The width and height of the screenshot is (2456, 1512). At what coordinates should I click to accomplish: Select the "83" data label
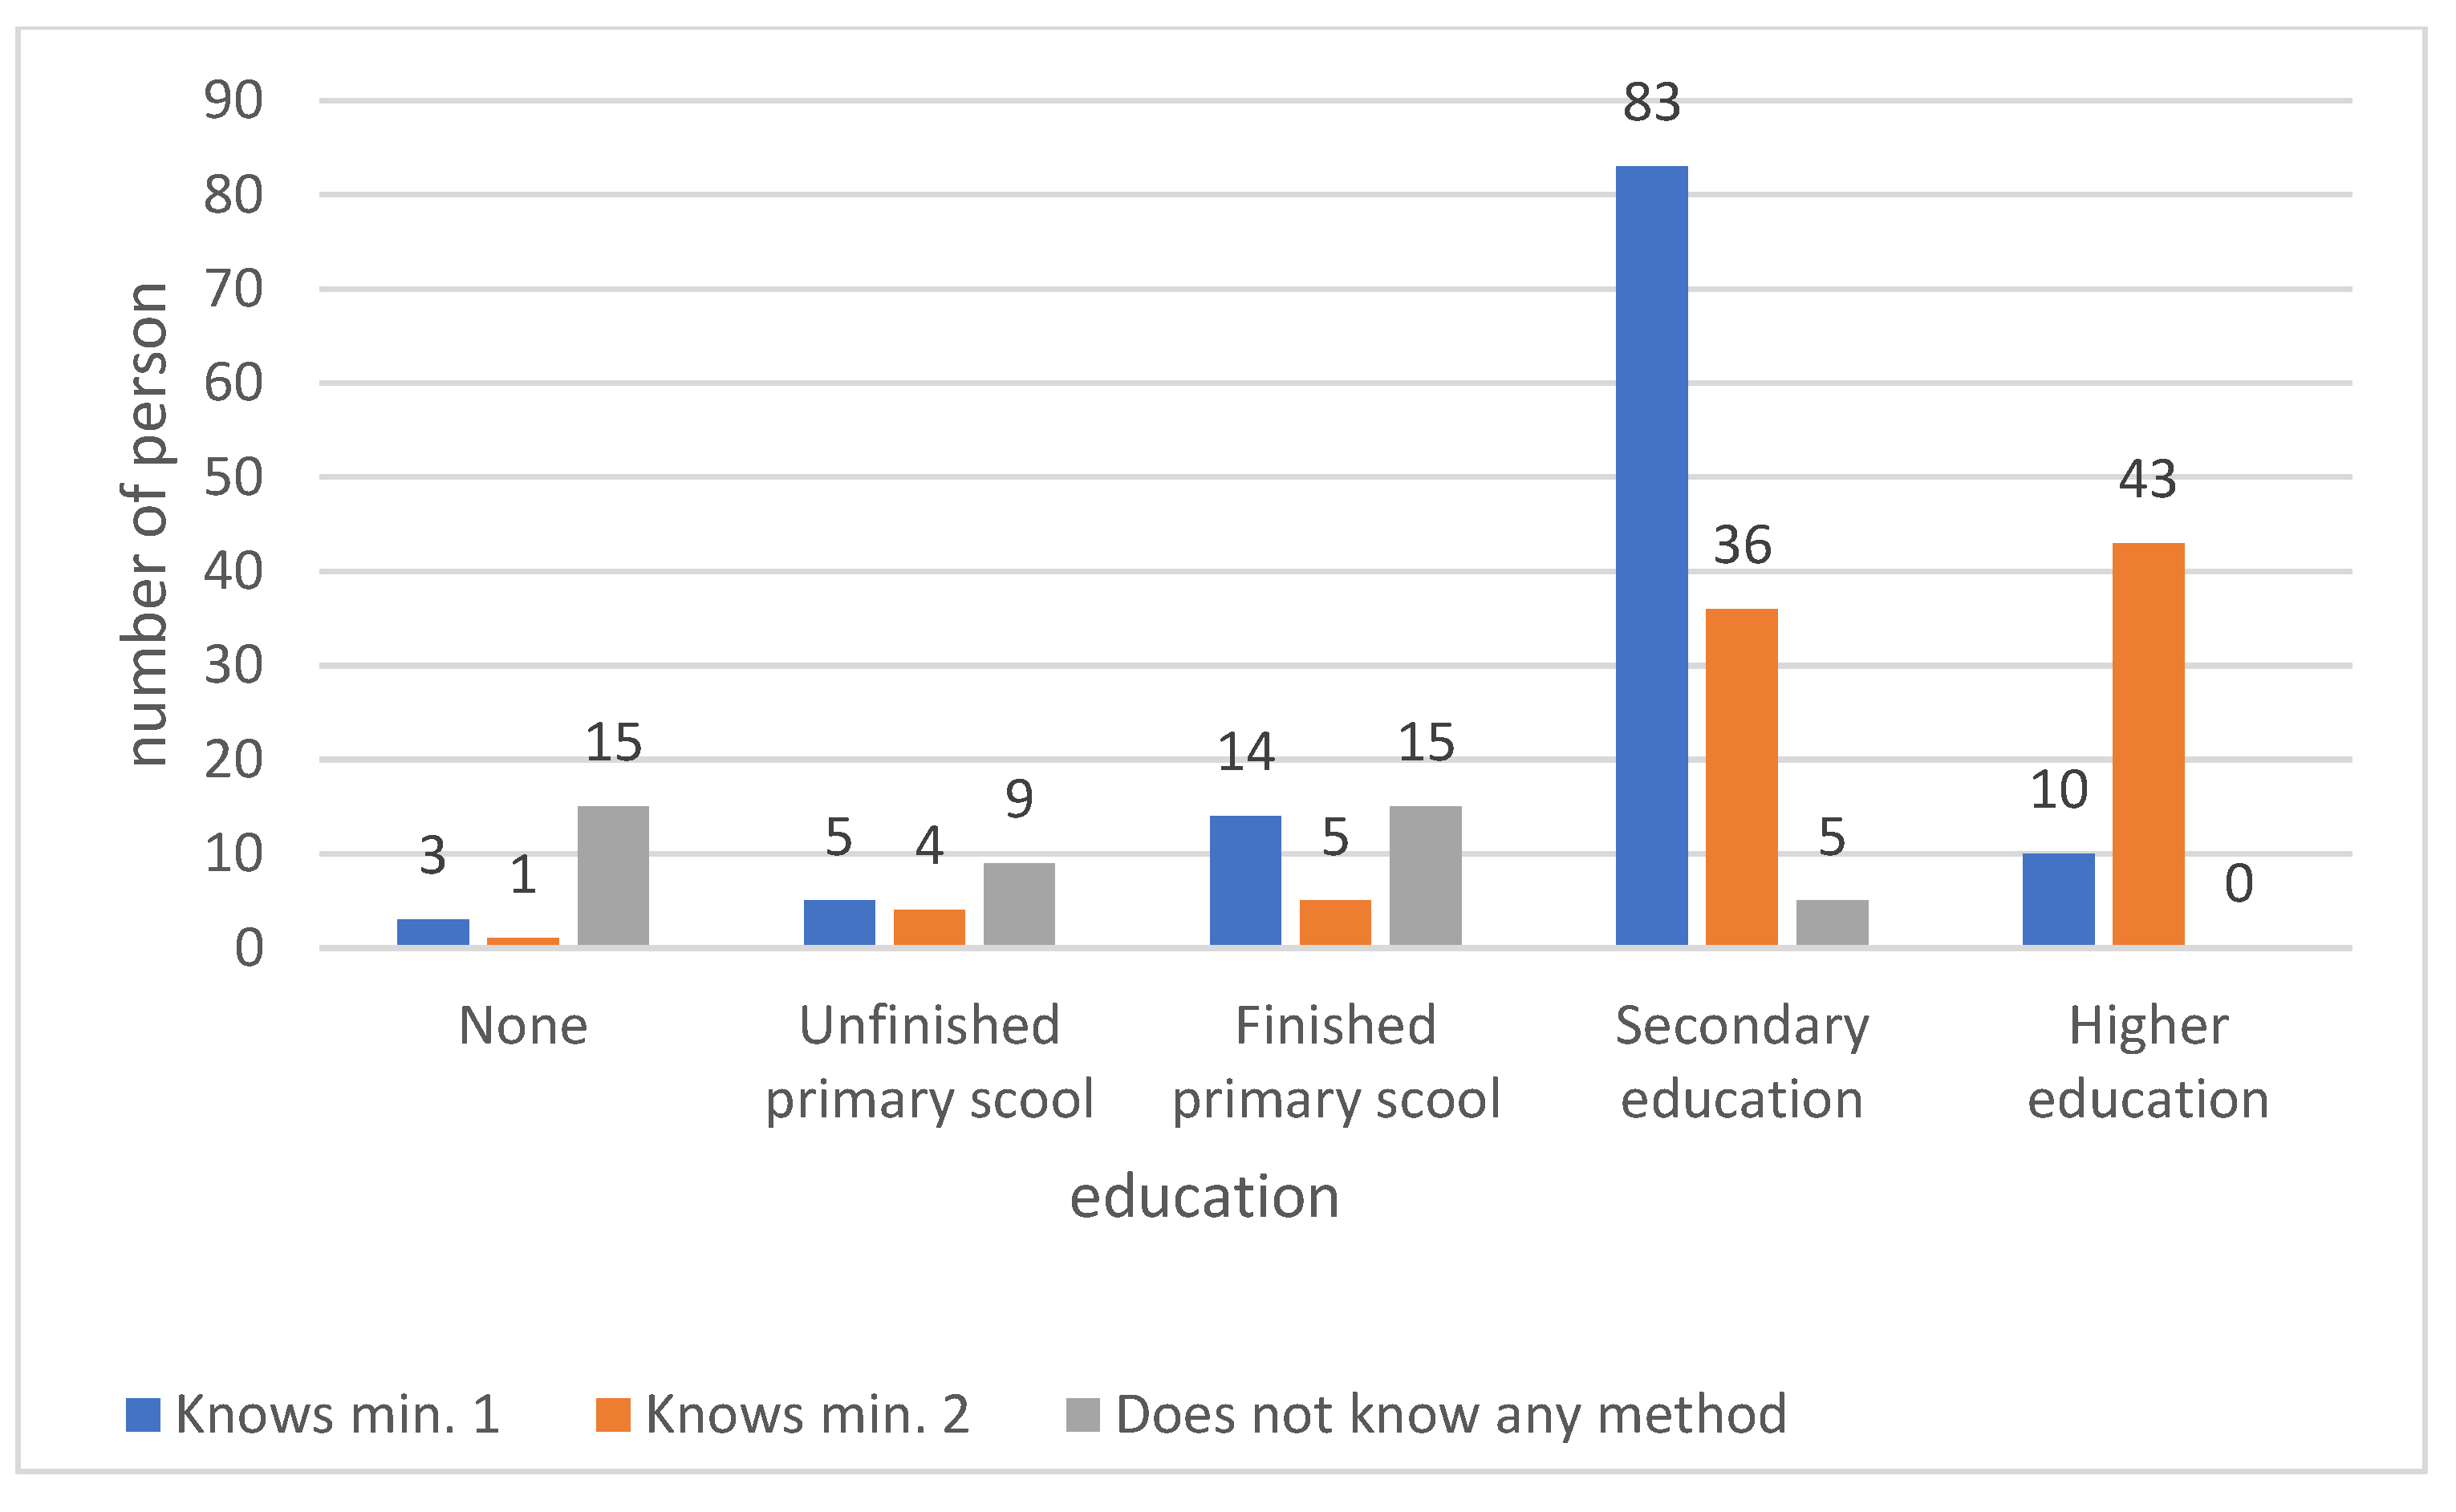pos(1651,102)
